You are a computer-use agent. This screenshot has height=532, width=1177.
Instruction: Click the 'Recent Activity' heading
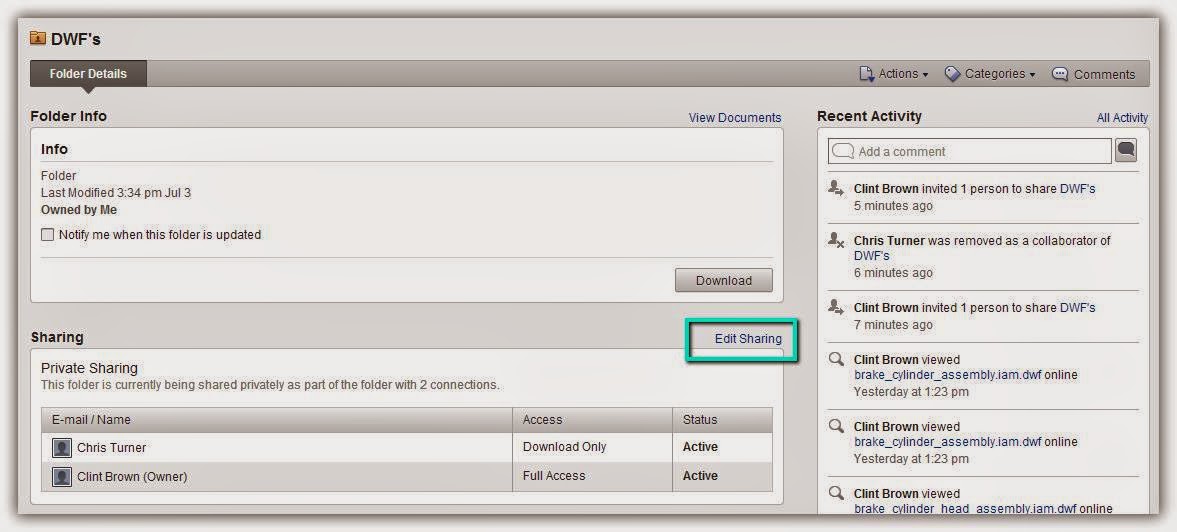pyautogui.click(x=869, y=116)
